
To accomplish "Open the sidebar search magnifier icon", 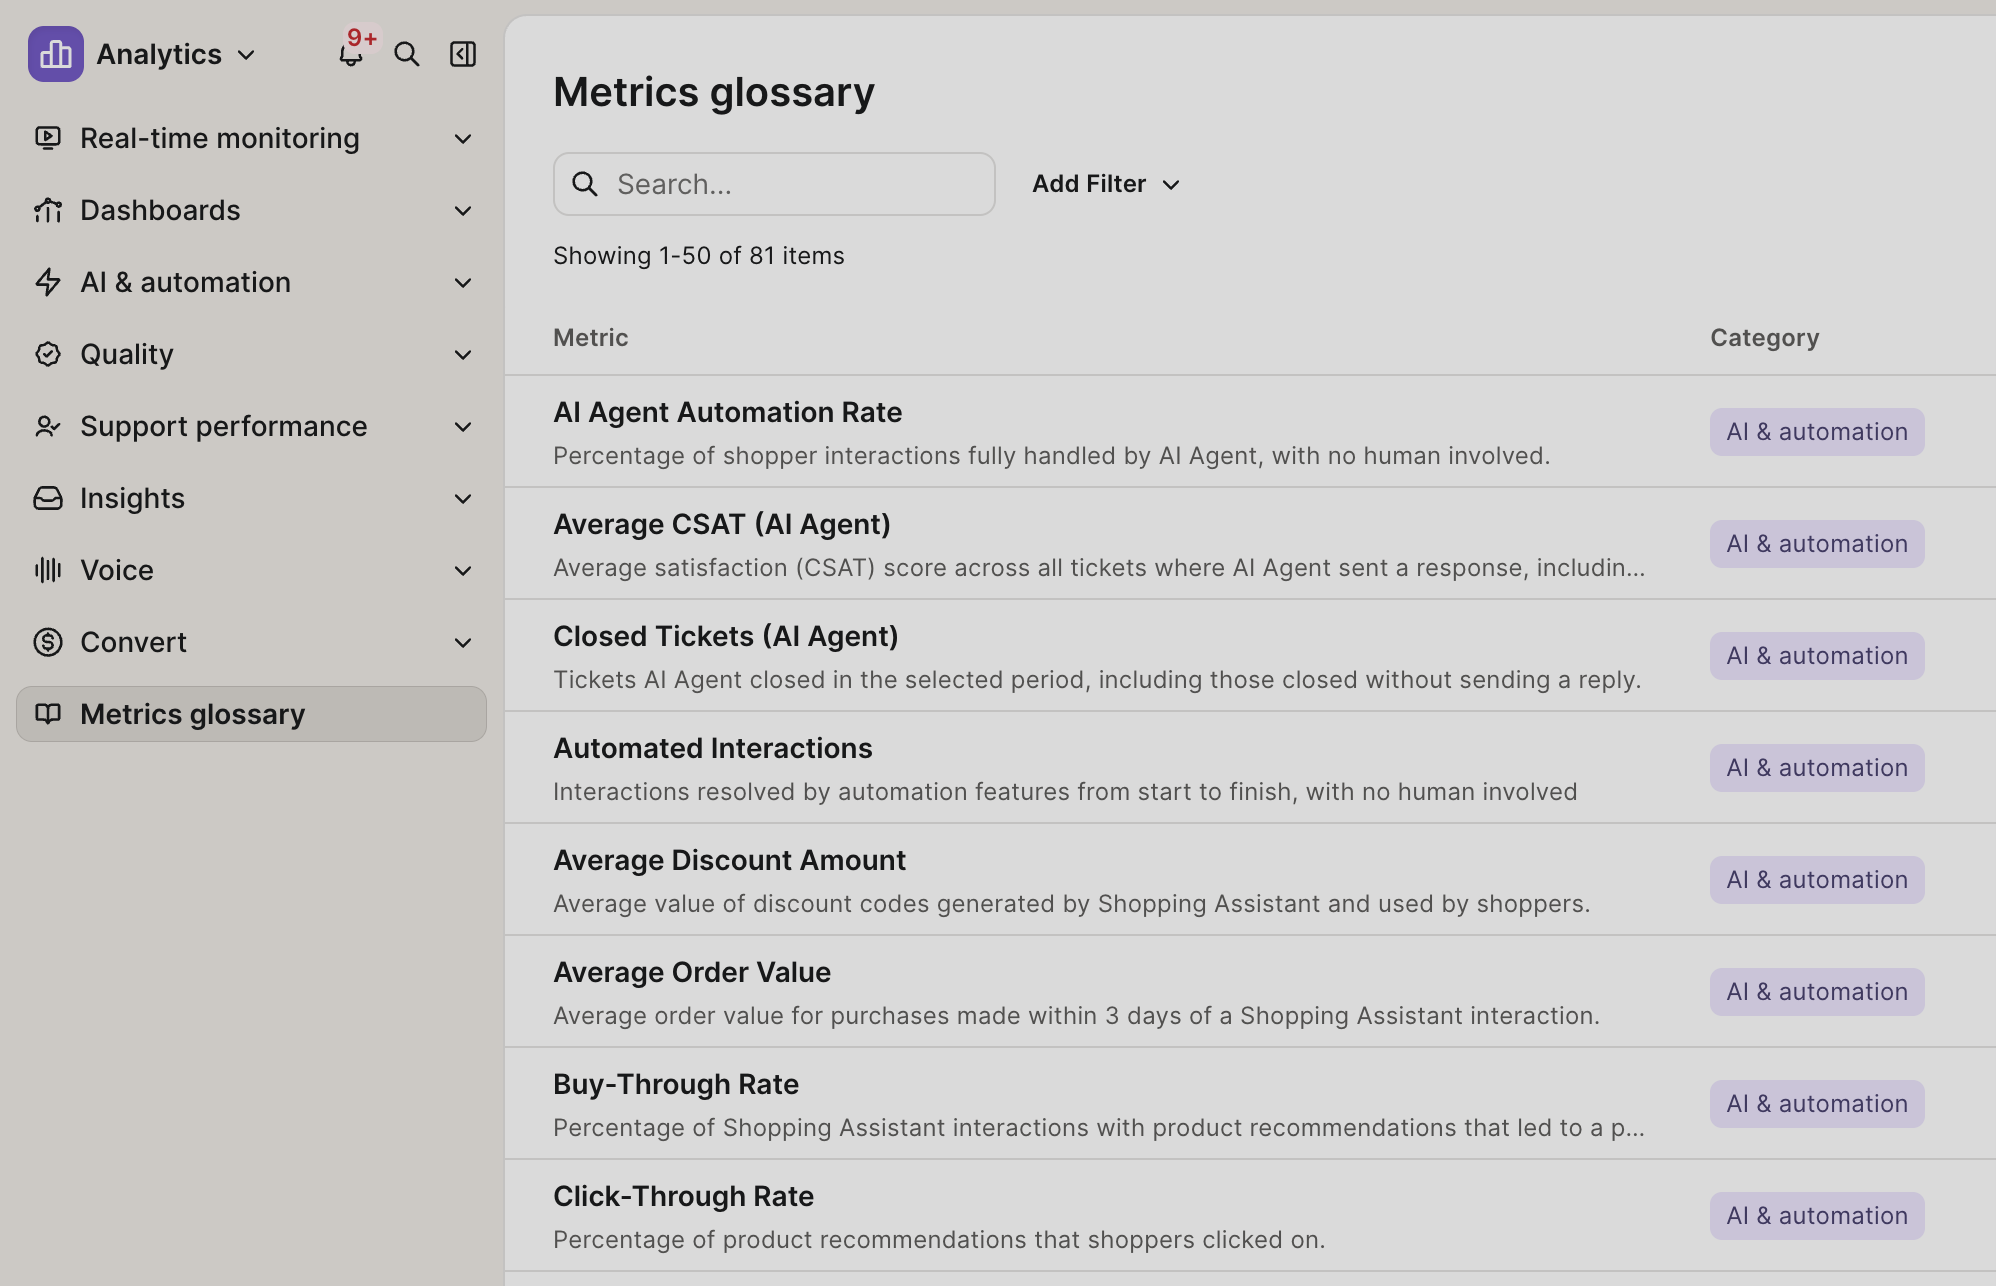I will coord(406,54).
